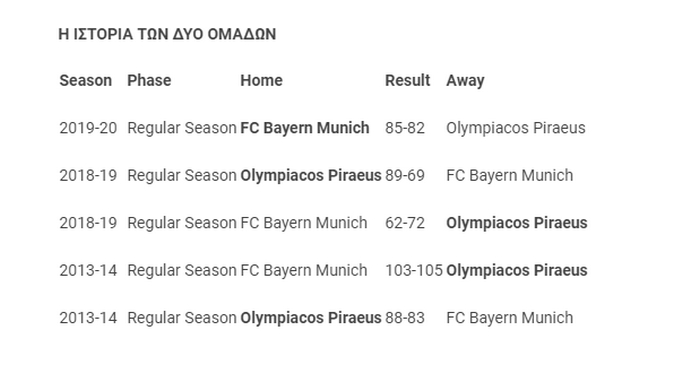The image size is (700, 374).
Task: Click bold Olympiacos Piraeus in 103-105 row
Action: [x=517, y=270]
